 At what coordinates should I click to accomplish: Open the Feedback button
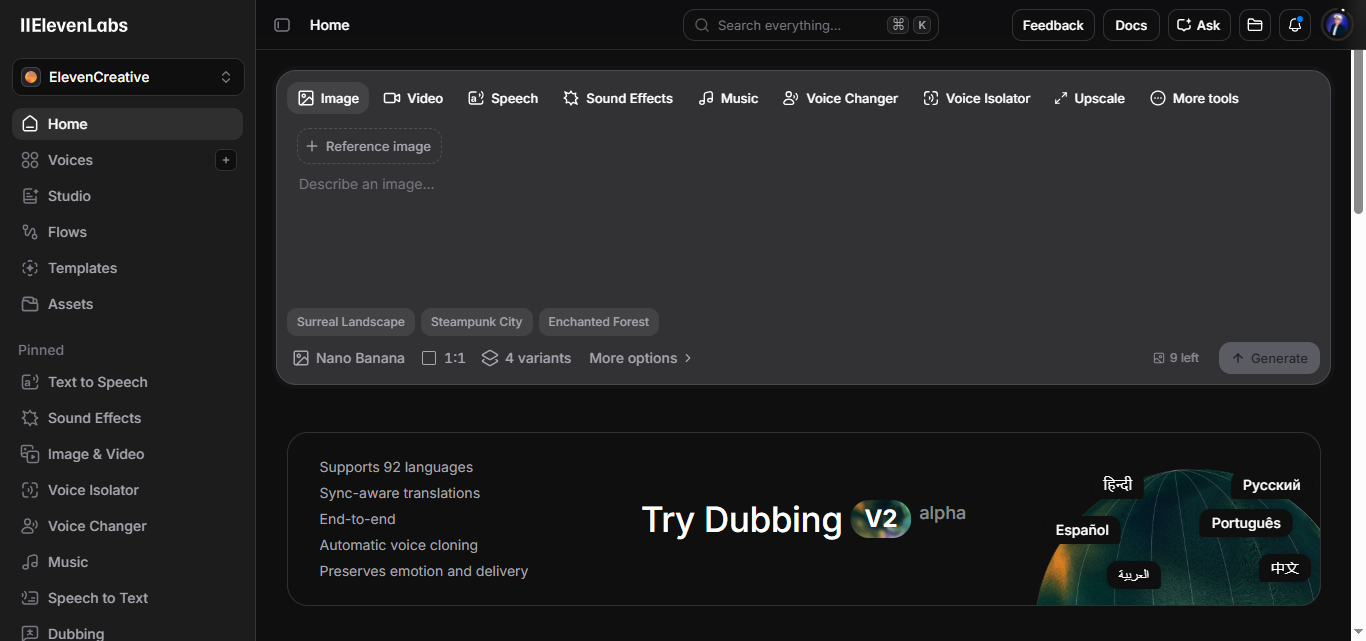[x=1053, y=25]
